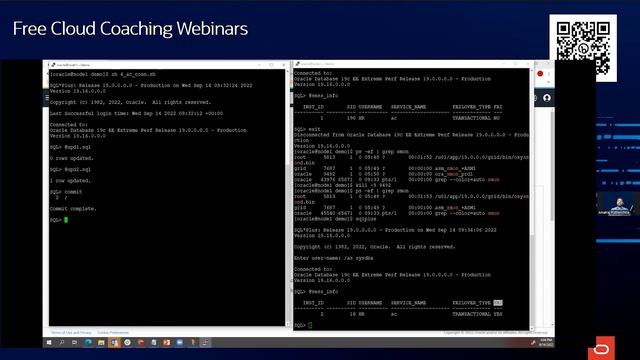This screenshot has height=360, width=640.
Task: Switch to Zoom on the taskbar
Action: point(180,343)
